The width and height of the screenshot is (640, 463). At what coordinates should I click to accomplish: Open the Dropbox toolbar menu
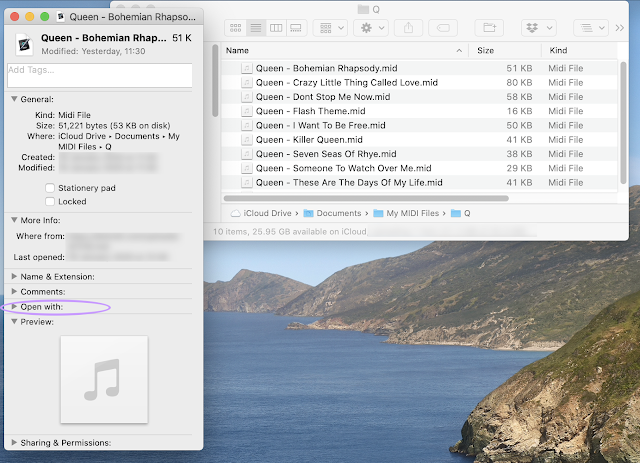[539, 28]
